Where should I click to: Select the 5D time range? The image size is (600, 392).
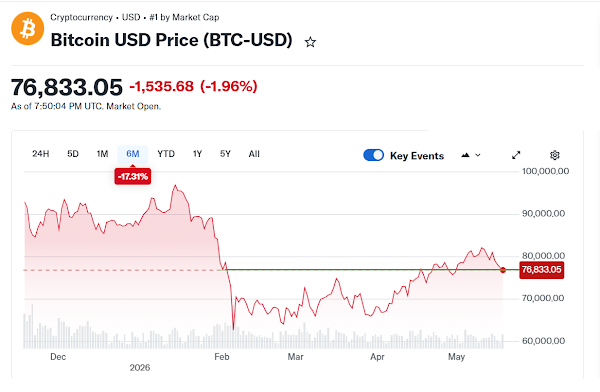tap(73, 154)
